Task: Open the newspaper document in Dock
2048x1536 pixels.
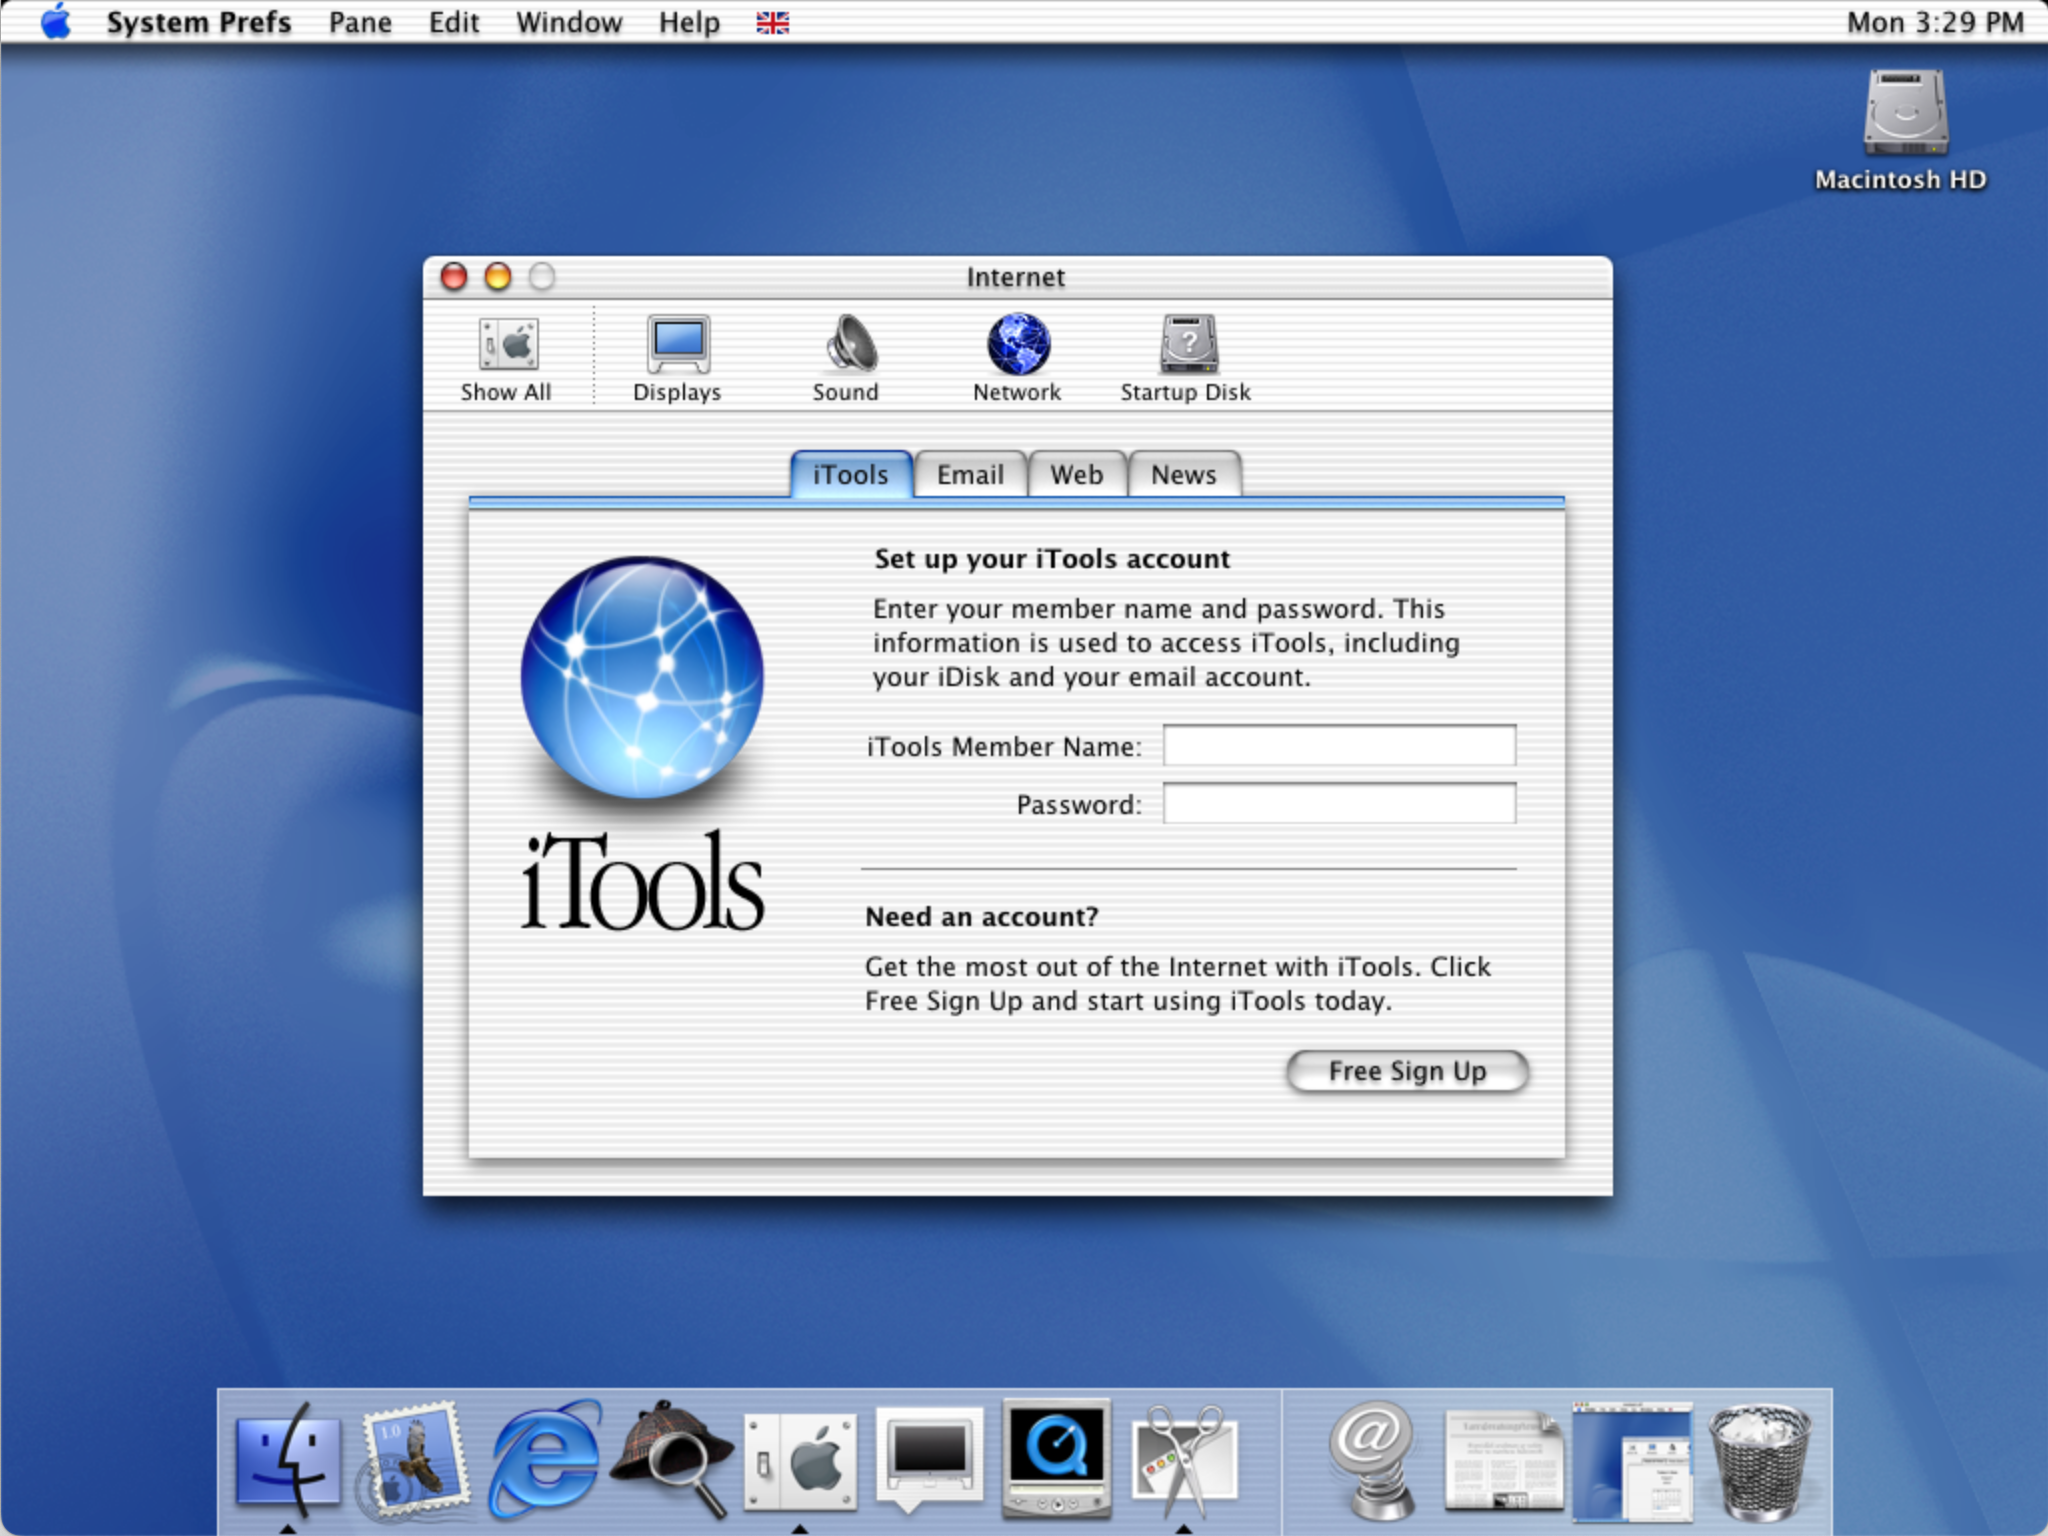Action: point(1503,1460)
